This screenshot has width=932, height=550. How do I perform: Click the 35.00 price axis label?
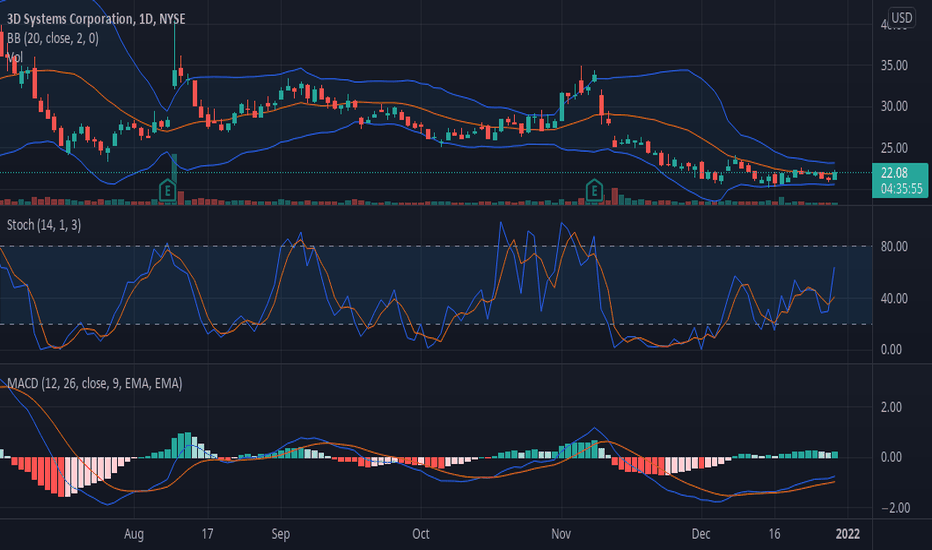point(894,65)
